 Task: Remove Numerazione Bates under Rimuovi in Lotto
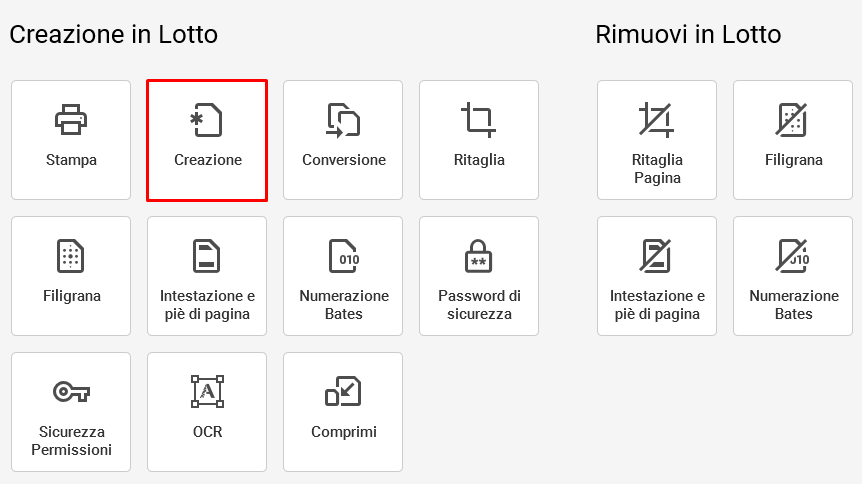pyautogui.click(x=793, y=276)
